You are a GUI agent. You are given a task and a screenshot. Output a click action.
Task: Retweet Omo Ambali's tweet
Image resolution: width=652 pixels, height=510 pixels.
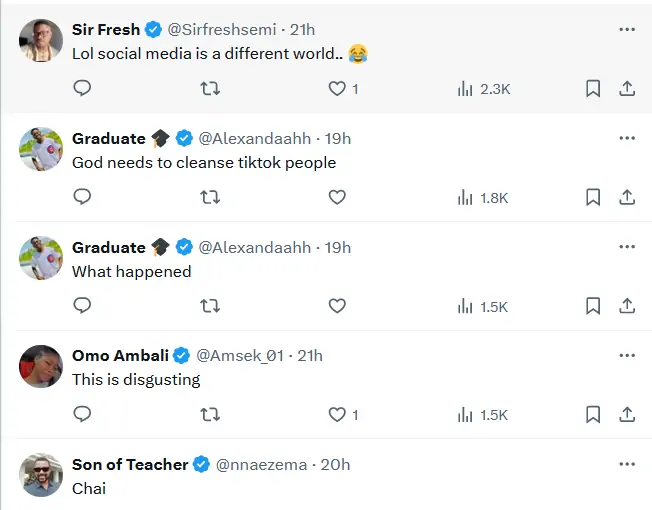210,414
